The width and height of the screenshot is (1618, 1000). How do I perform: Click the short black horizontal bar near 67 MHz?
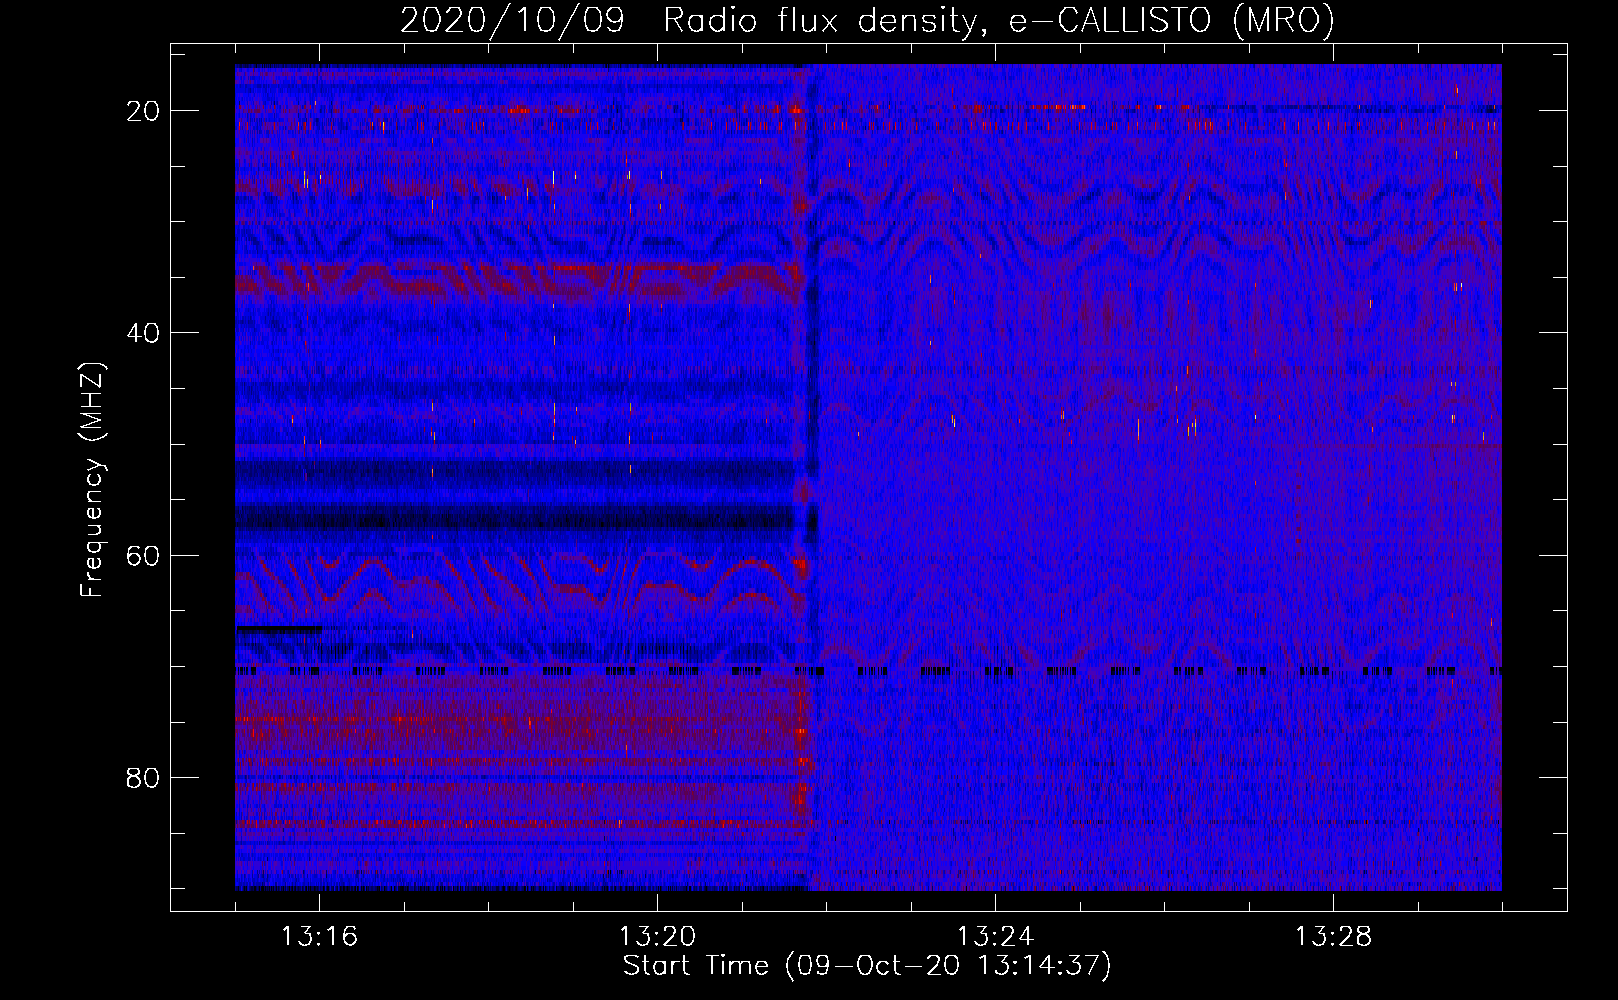click(279, 629)
